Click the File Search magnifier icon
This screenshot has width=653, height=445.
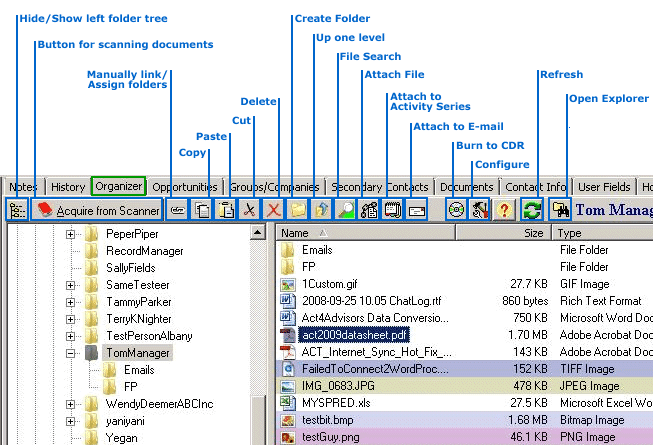(346, 210)
